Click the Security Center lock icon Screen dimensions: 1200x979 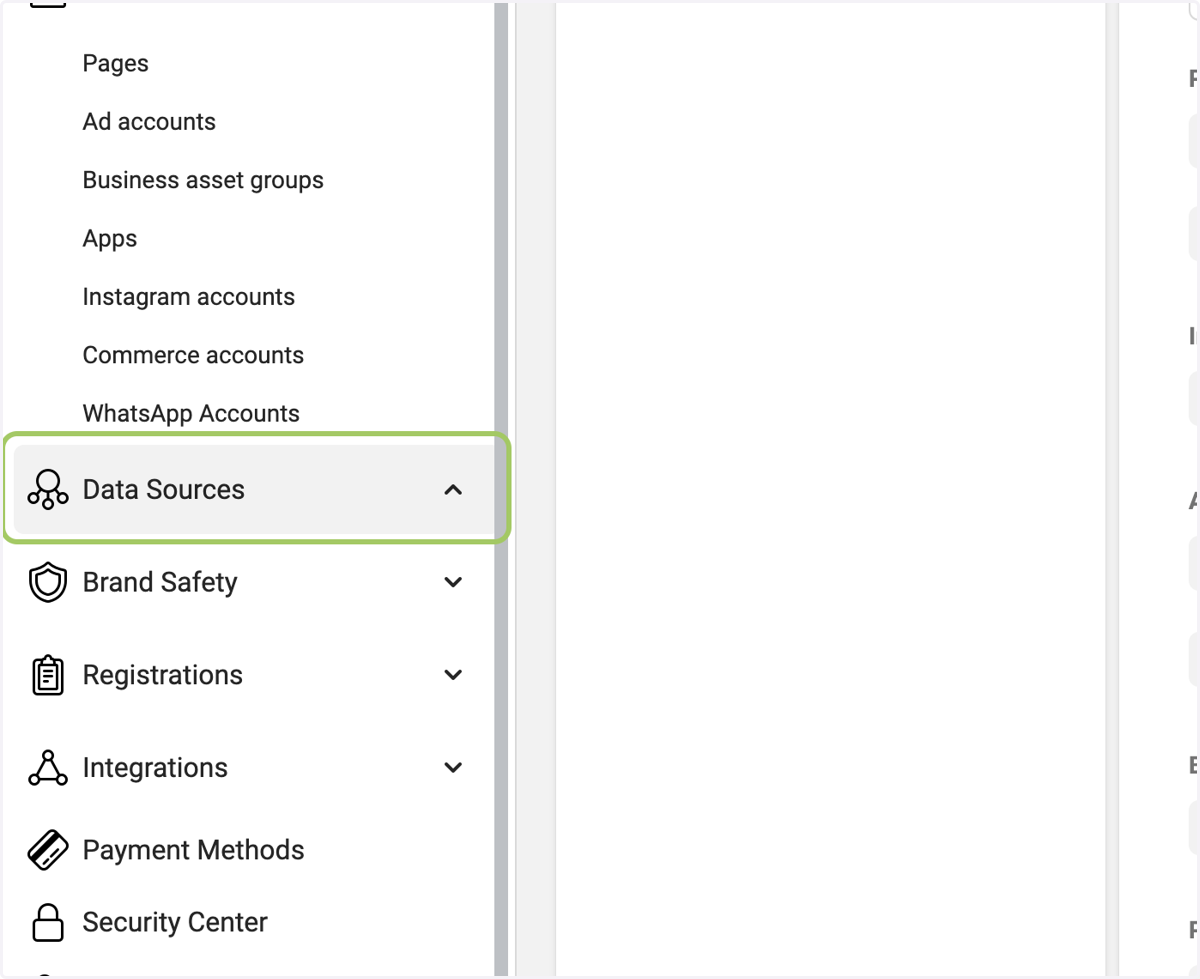pyautogui.click(x=48, y=922)
